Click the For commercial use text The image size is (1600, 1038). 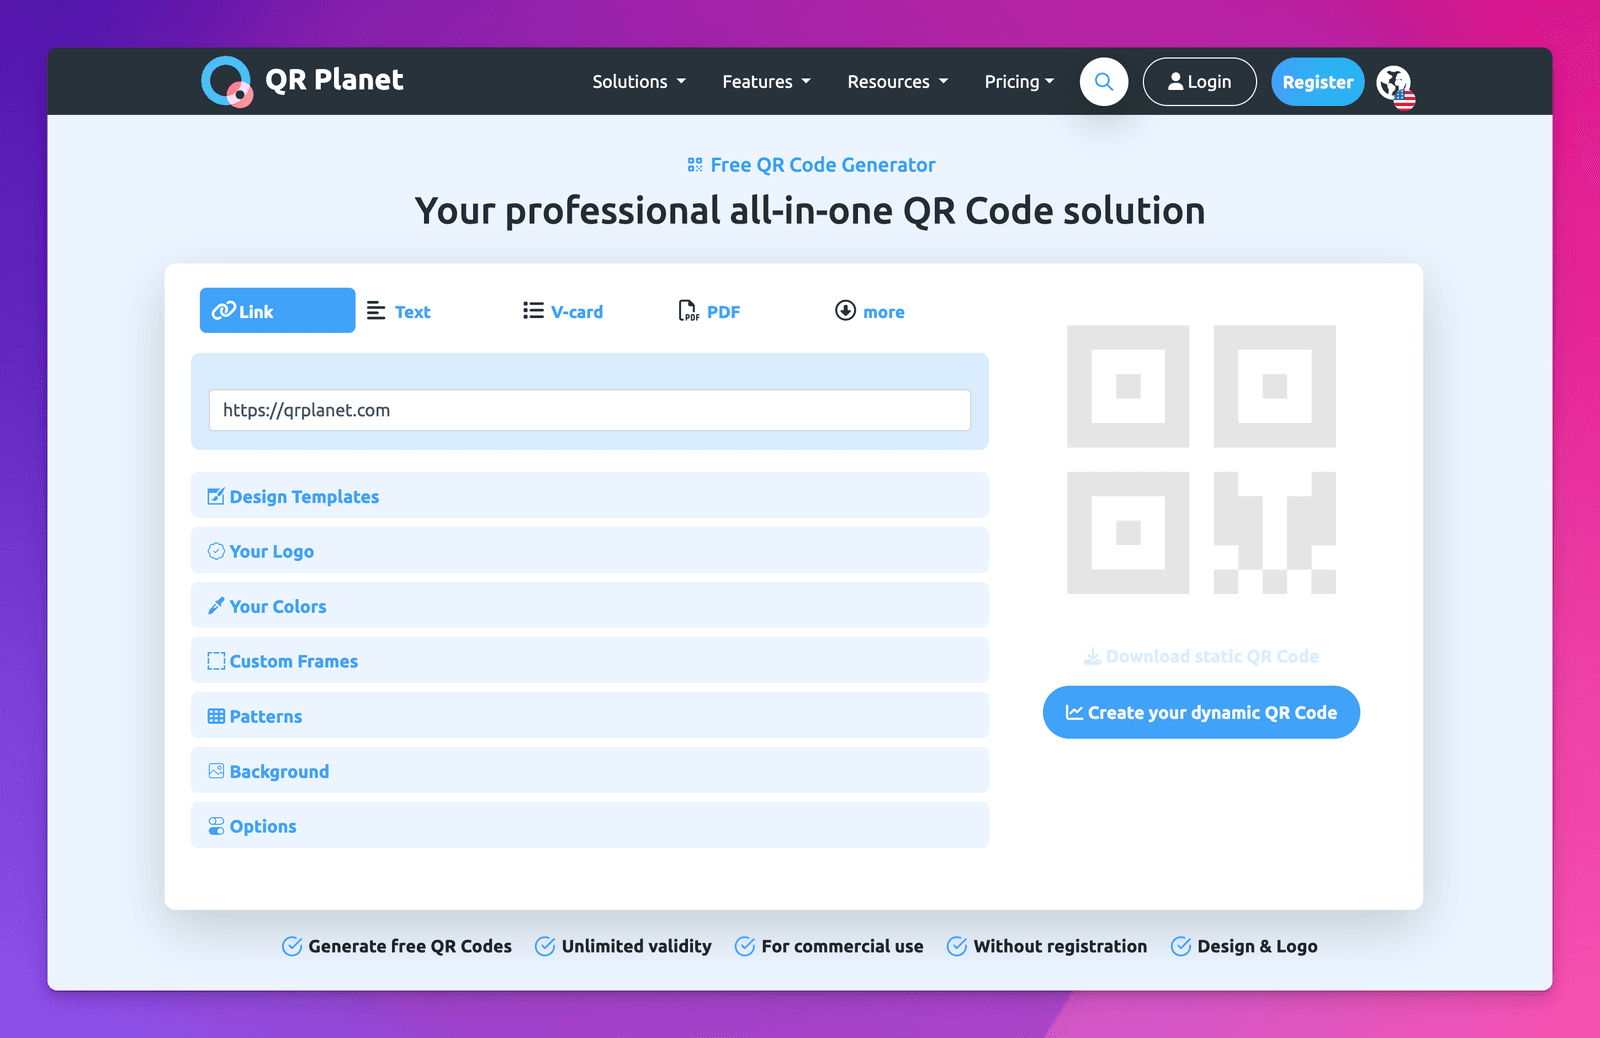pyautogui.click(x=842, y=946)
